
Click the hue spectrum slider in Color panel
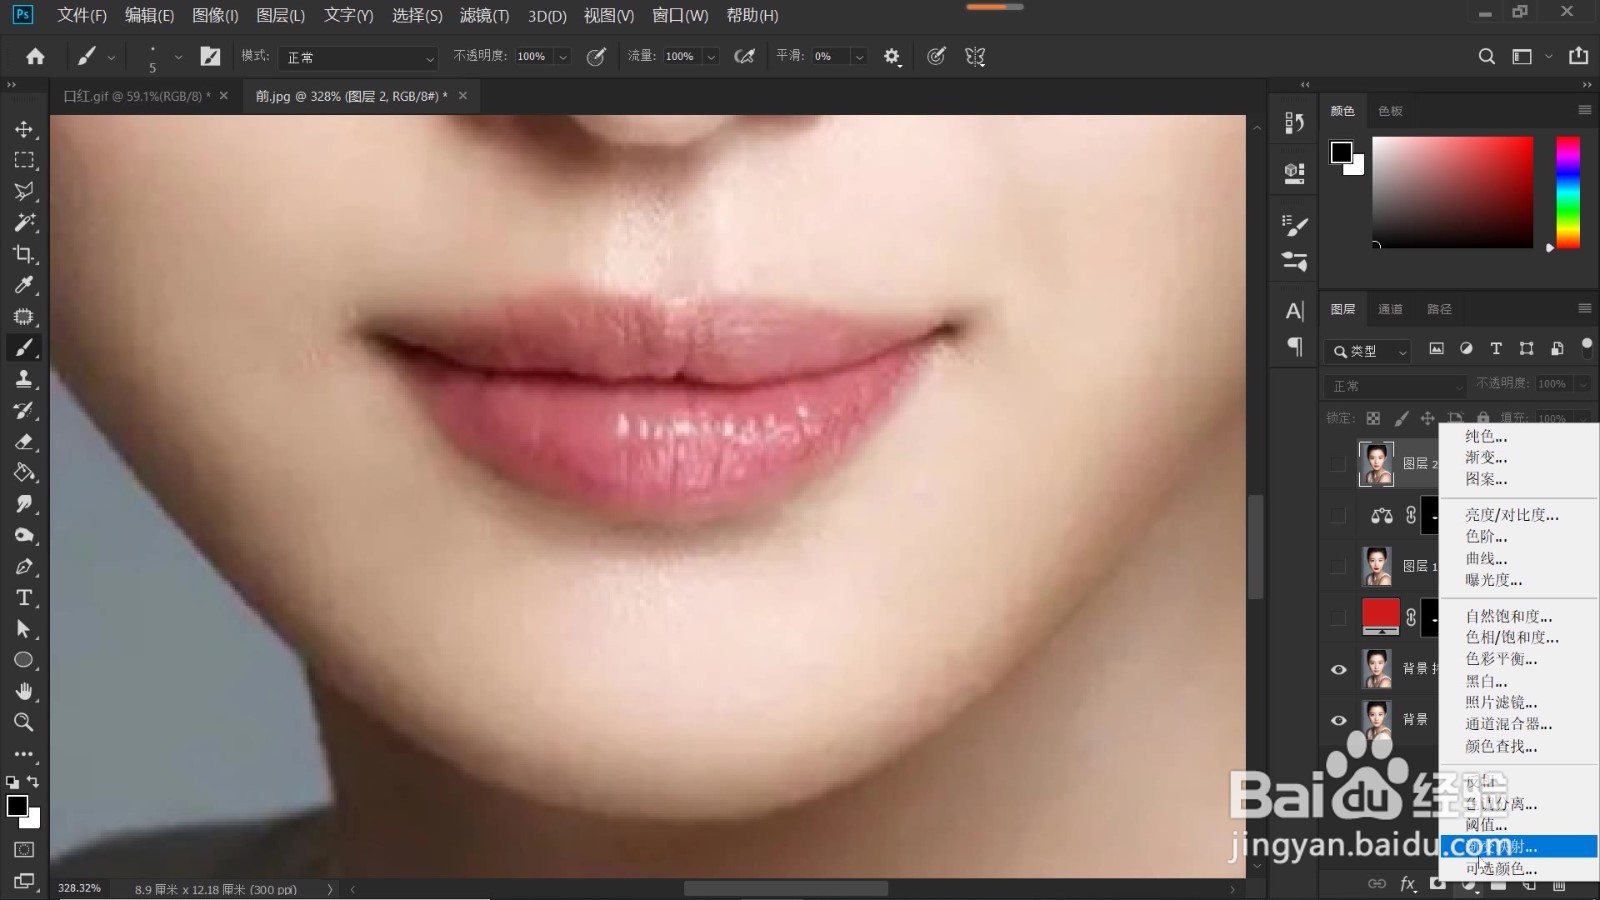pos(1568,192)
